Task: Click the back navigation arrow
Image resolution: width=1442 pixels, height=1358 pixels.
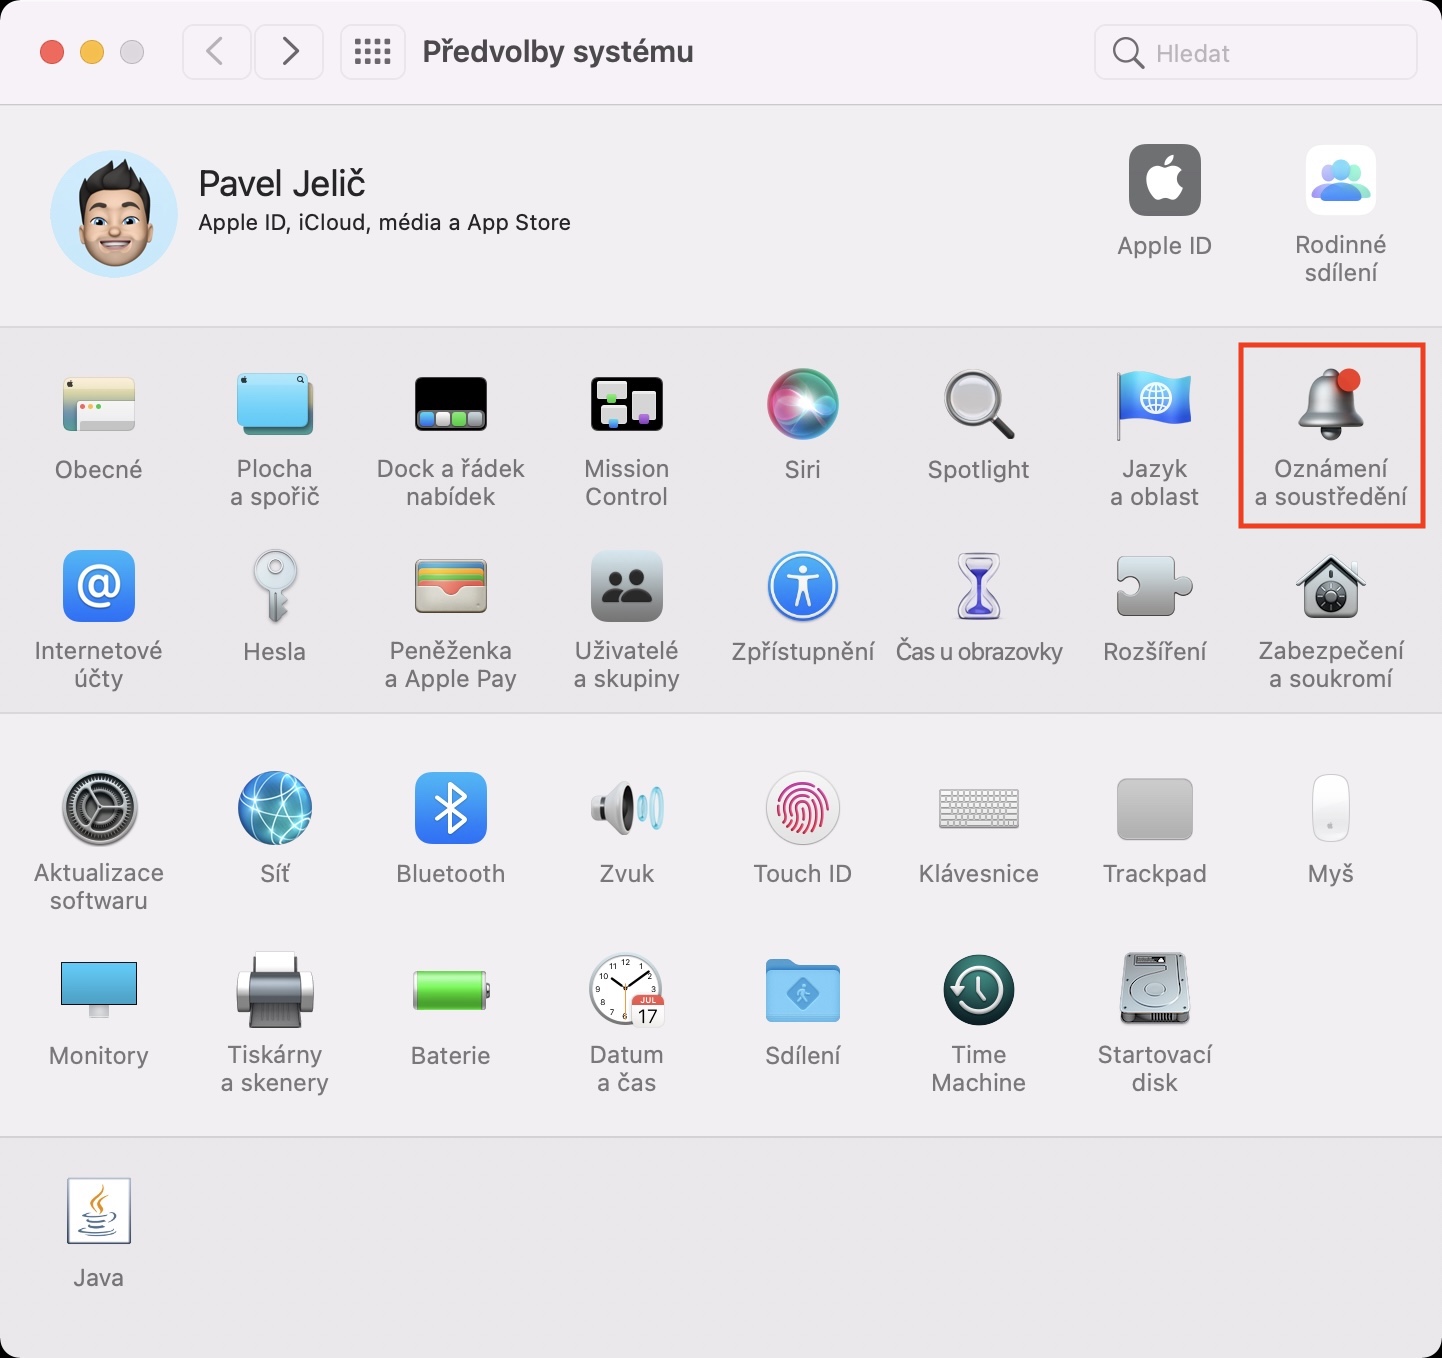Action: pos(216,51)
